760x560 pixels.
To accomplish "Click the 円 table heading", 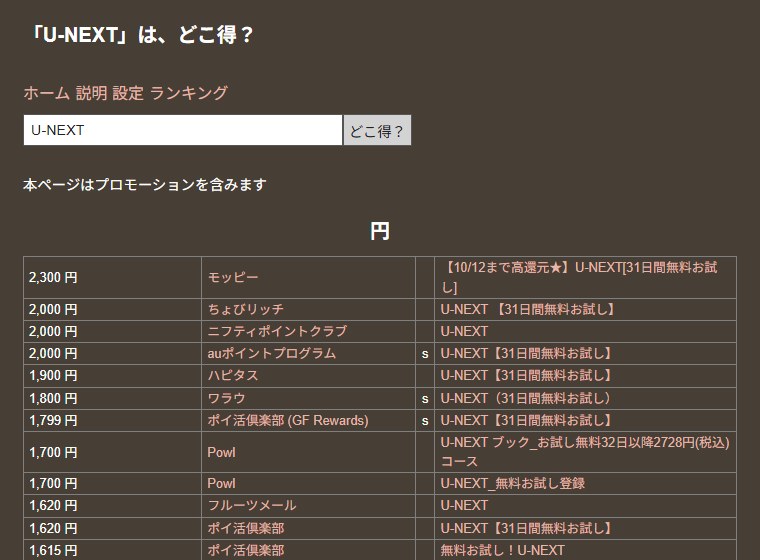I will coord(380,231).
